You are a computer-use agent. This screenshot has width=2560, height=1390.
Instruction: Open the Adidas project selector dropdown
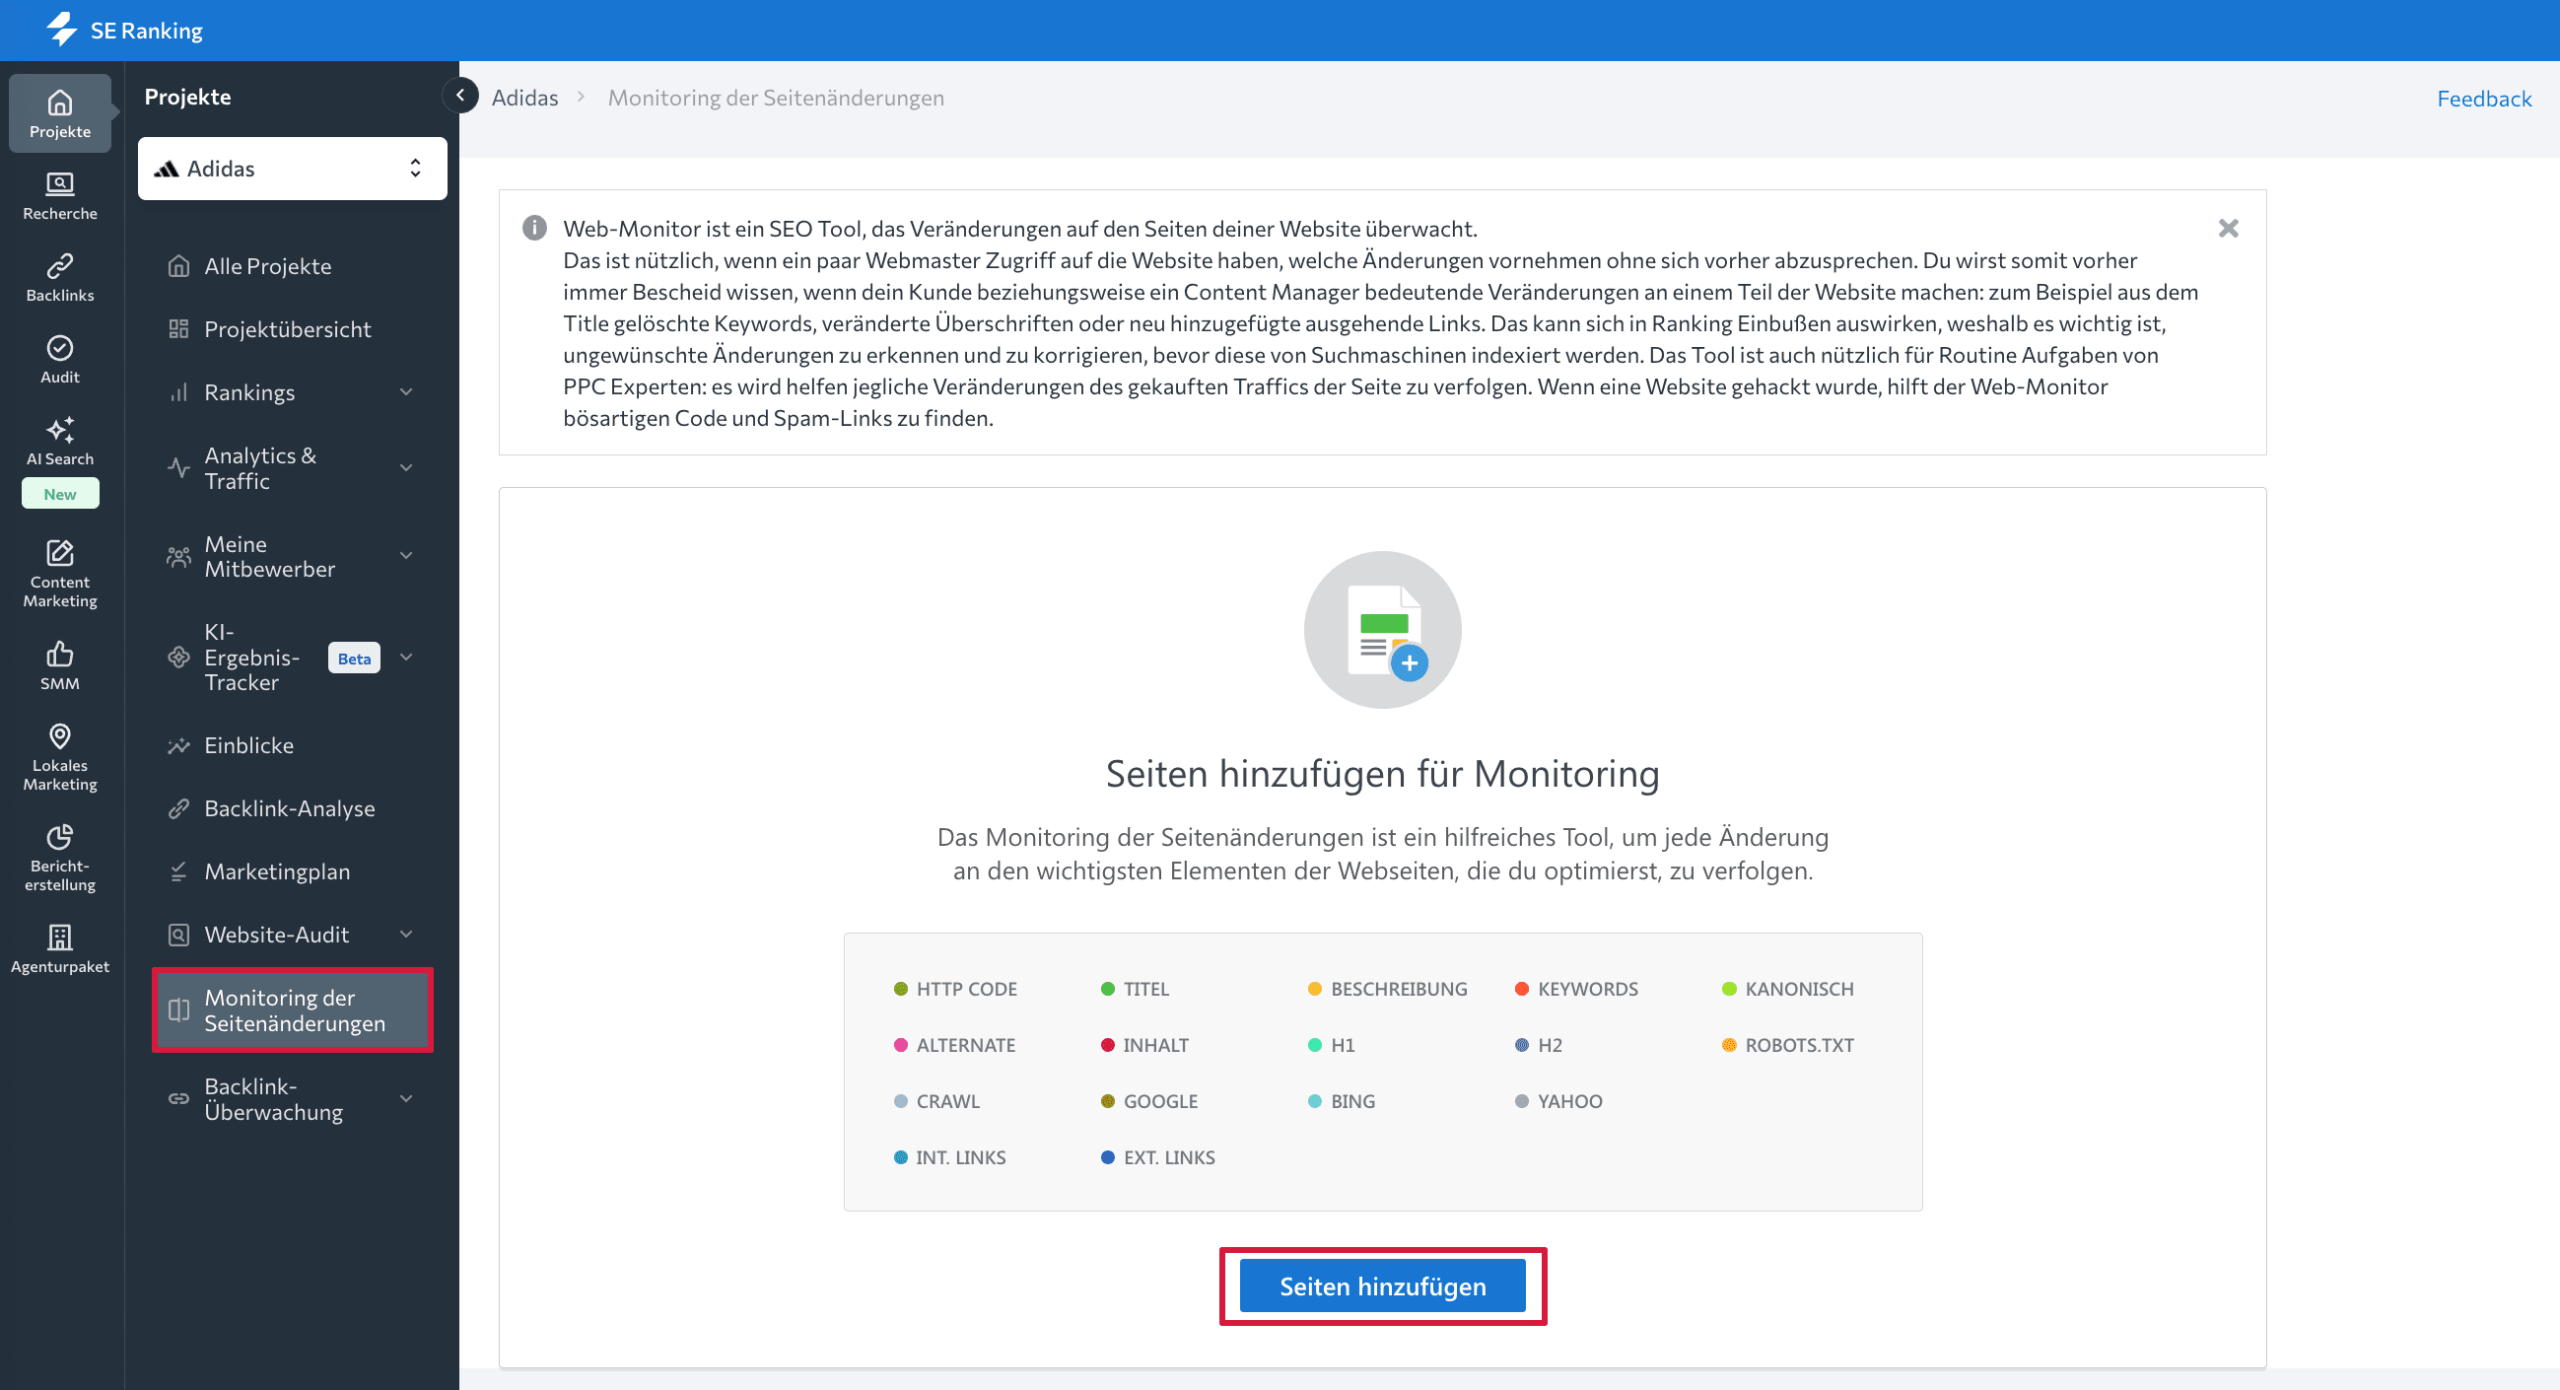pos(293,168)
